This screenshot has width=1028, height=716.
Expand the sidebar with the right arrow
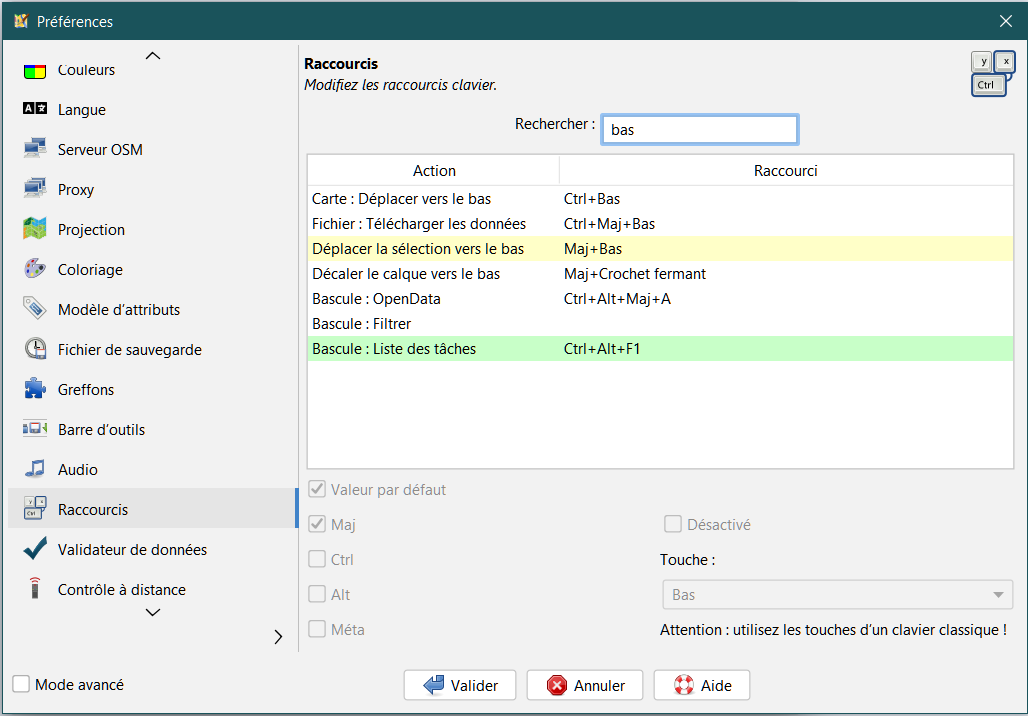pyautogui.click(x=278, y=636)
